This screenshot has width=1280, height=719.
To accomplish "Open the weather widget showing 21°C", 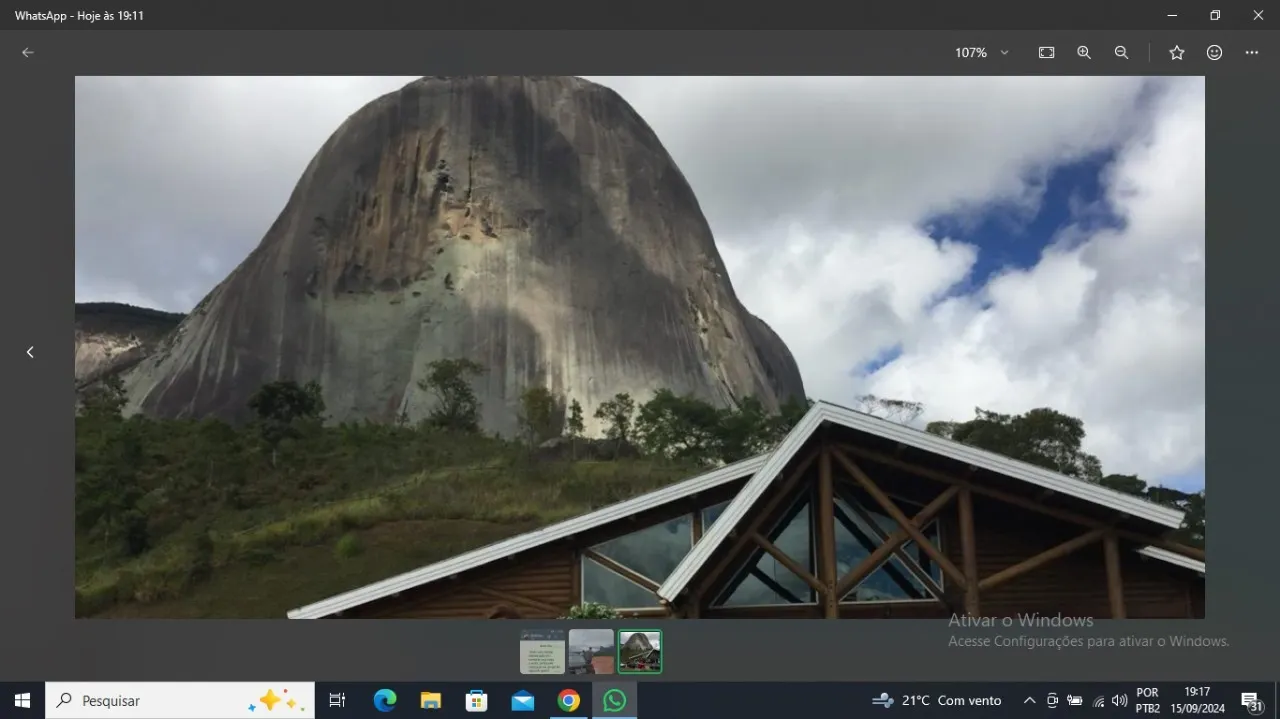I will point(936,700).
